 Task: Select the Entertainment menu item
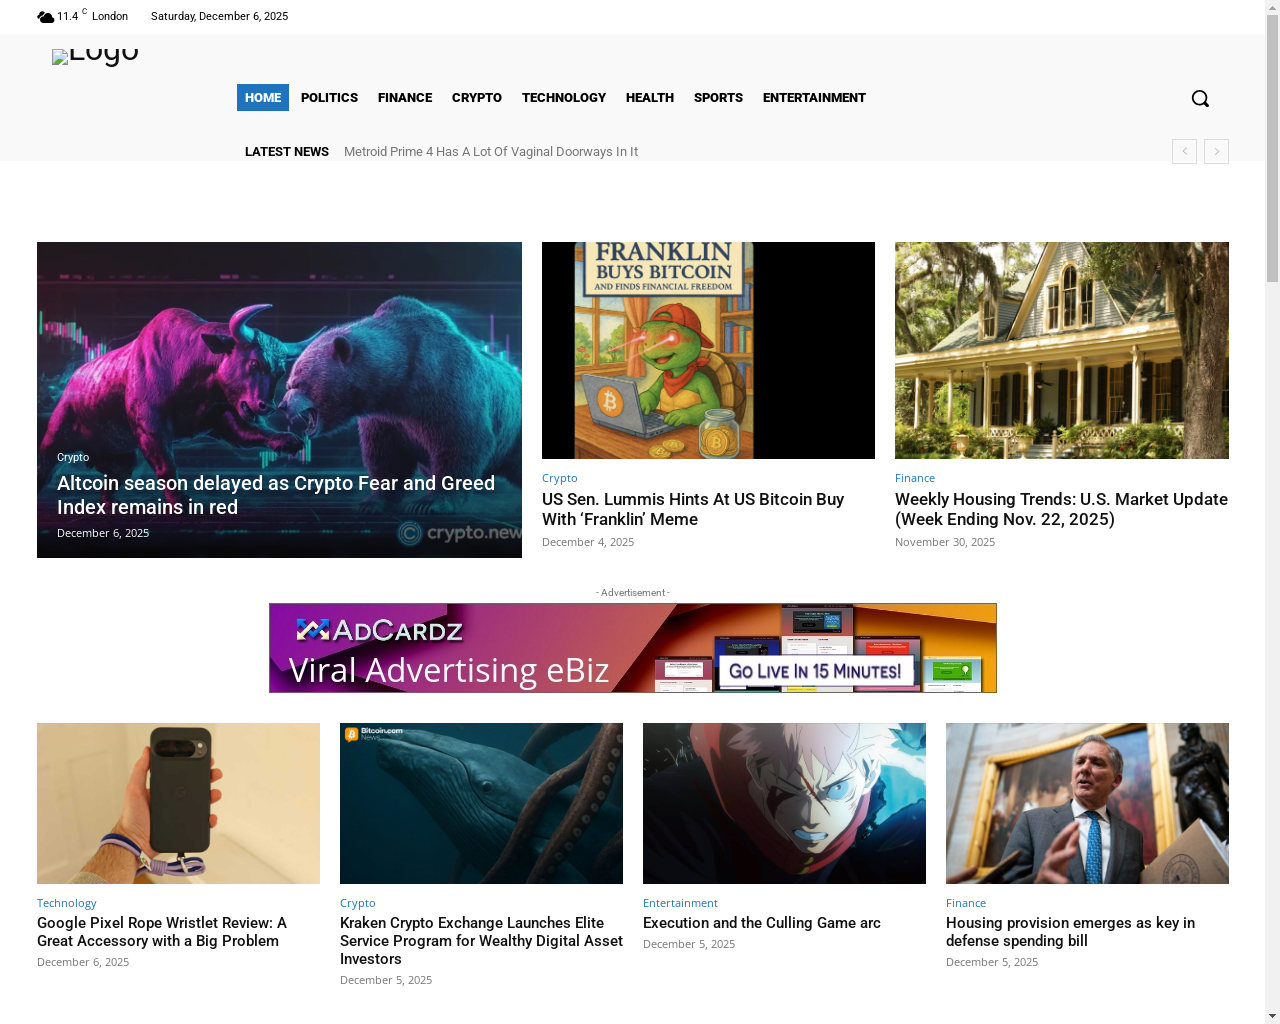point(814,98)
